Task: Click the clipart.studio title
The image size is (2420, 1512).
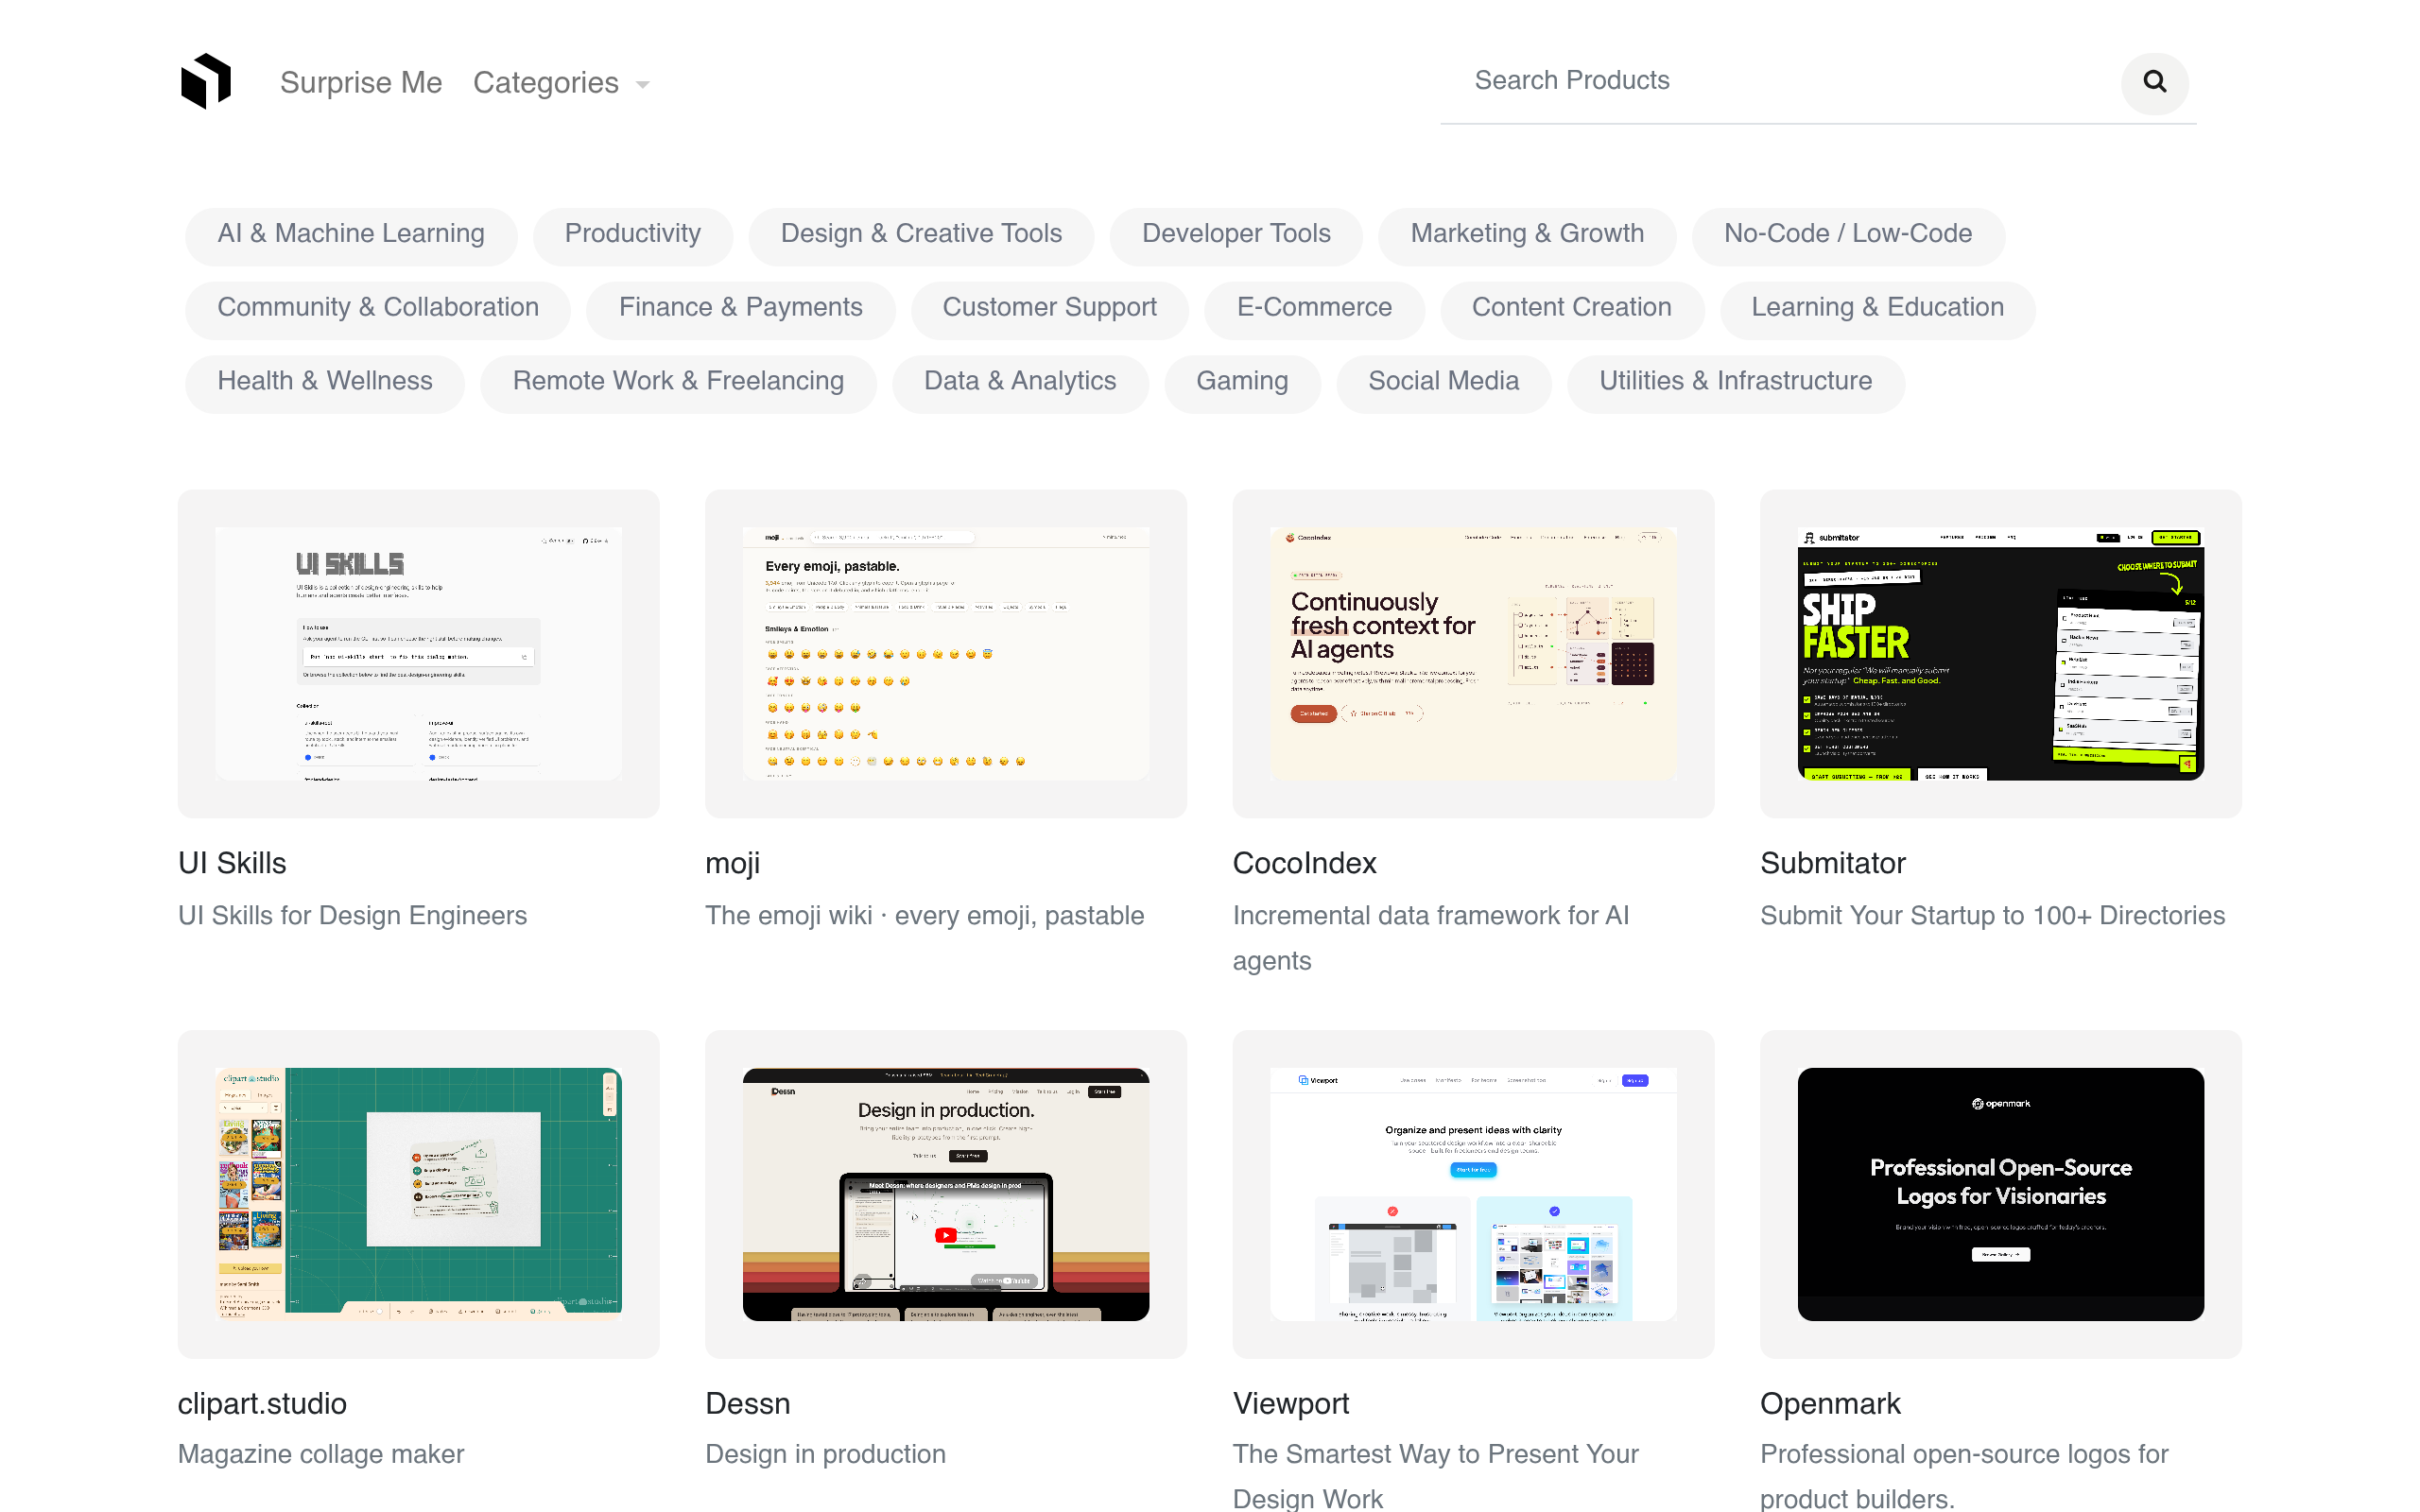Action: pos(262,1403)
